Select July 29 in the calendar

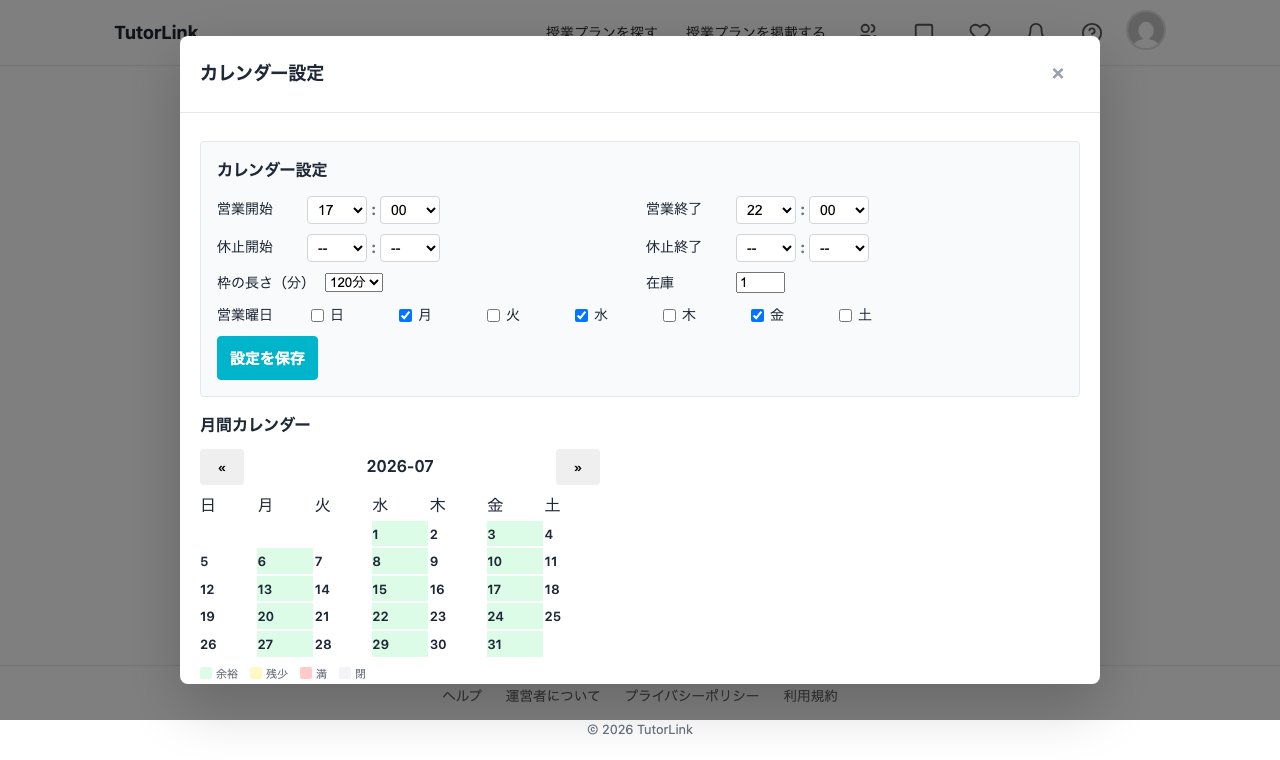400,644
